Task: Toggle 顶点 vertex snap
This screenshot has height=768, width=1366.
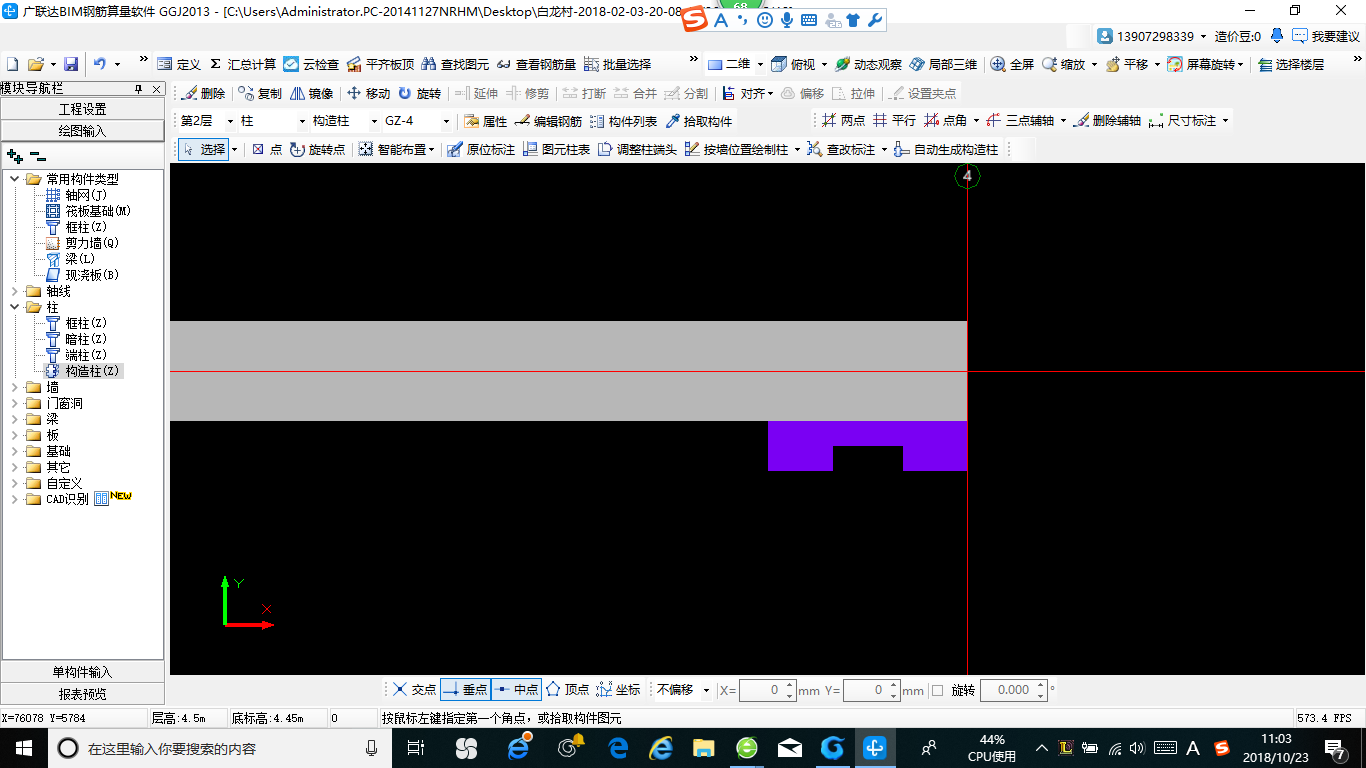Action: tap(567, 690)
